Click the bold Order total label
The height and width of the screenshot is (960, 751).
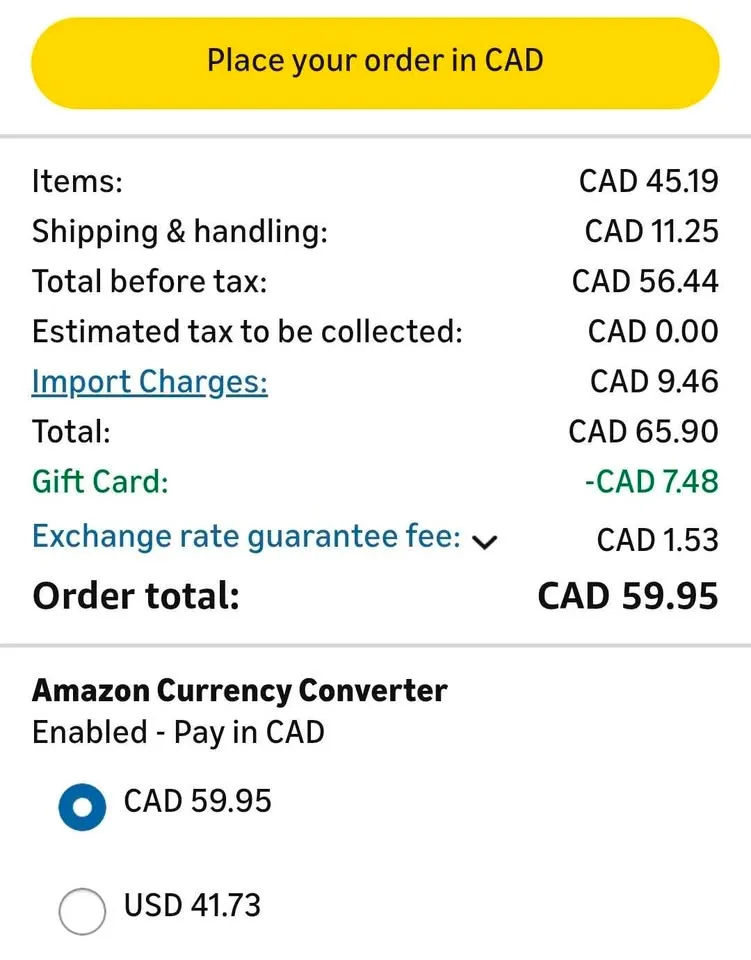136,596
